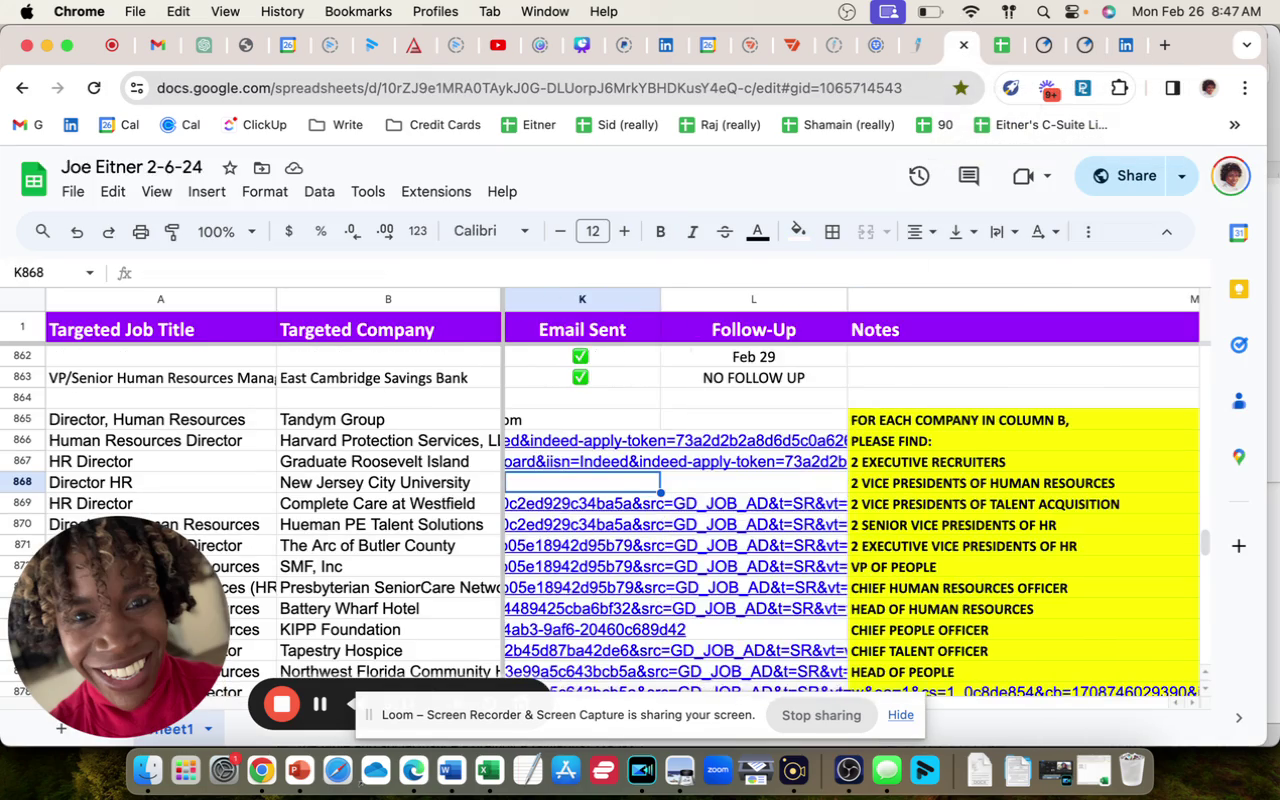Screen dimensions: 1280x800
Task: Stop the Loom recording
Action: click(282, 704)
